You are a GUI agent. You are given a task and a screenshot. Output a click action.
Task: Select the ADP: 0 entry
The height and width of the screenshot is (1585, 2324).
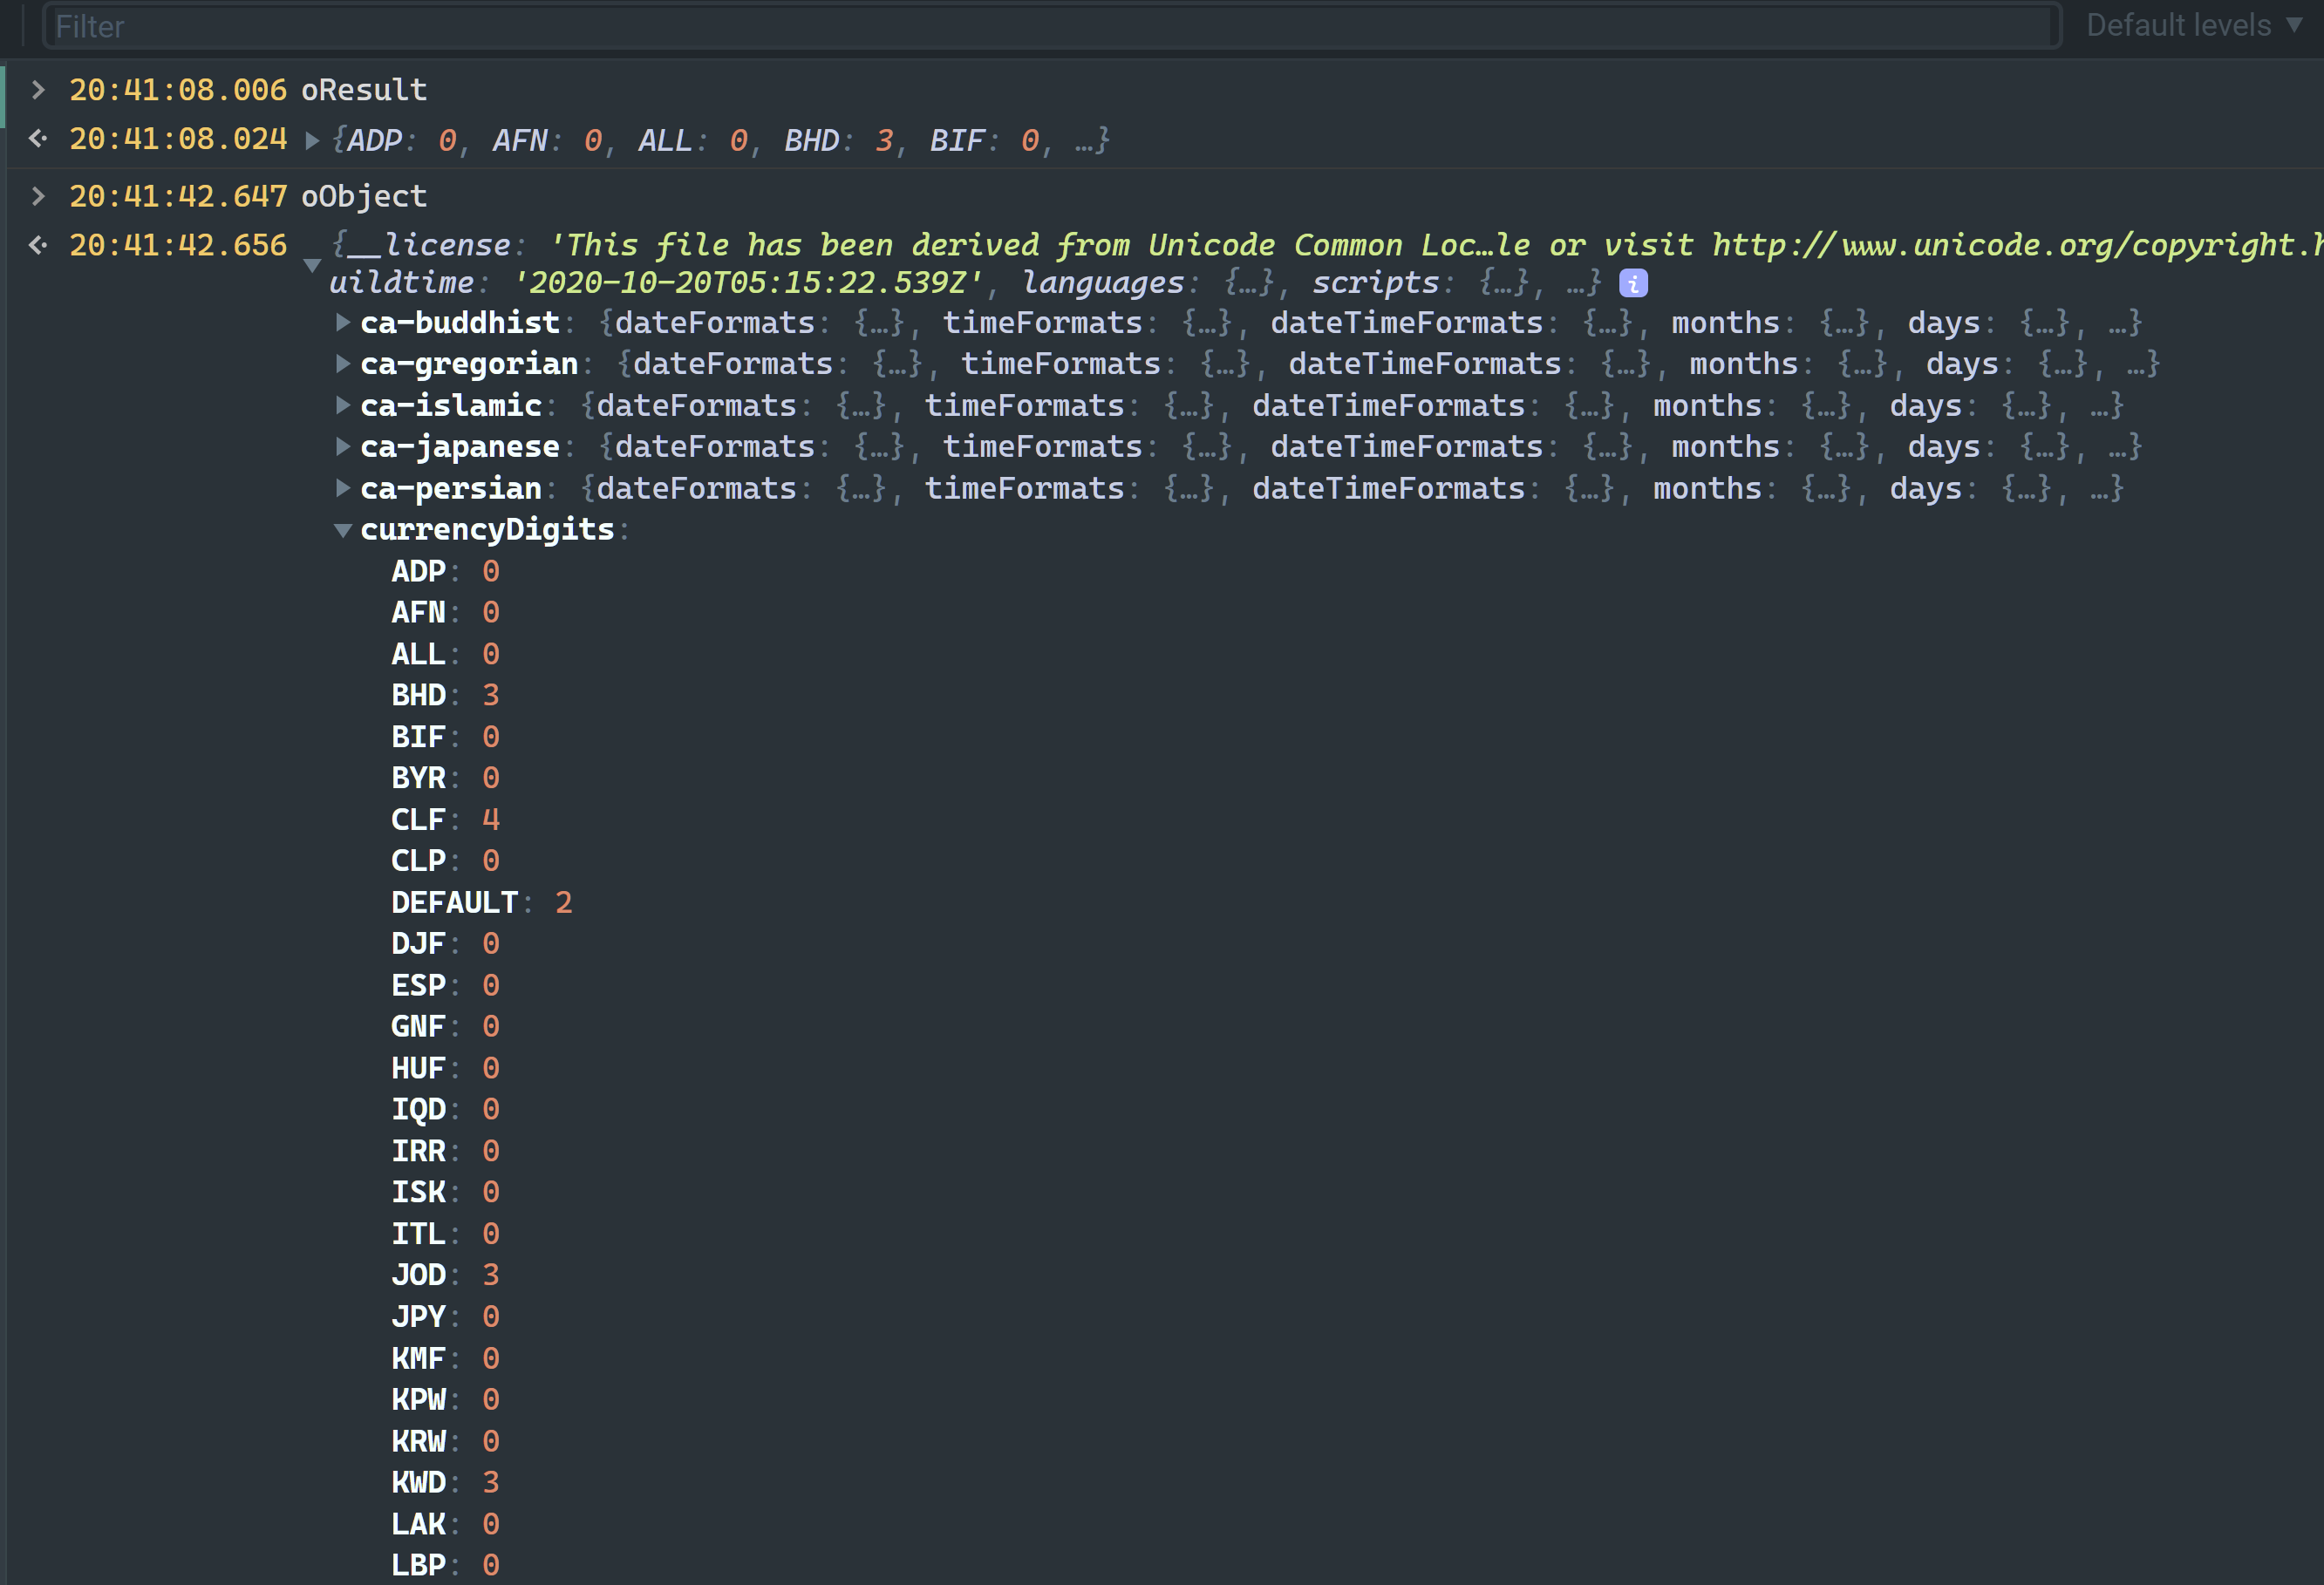coord(445,571)
